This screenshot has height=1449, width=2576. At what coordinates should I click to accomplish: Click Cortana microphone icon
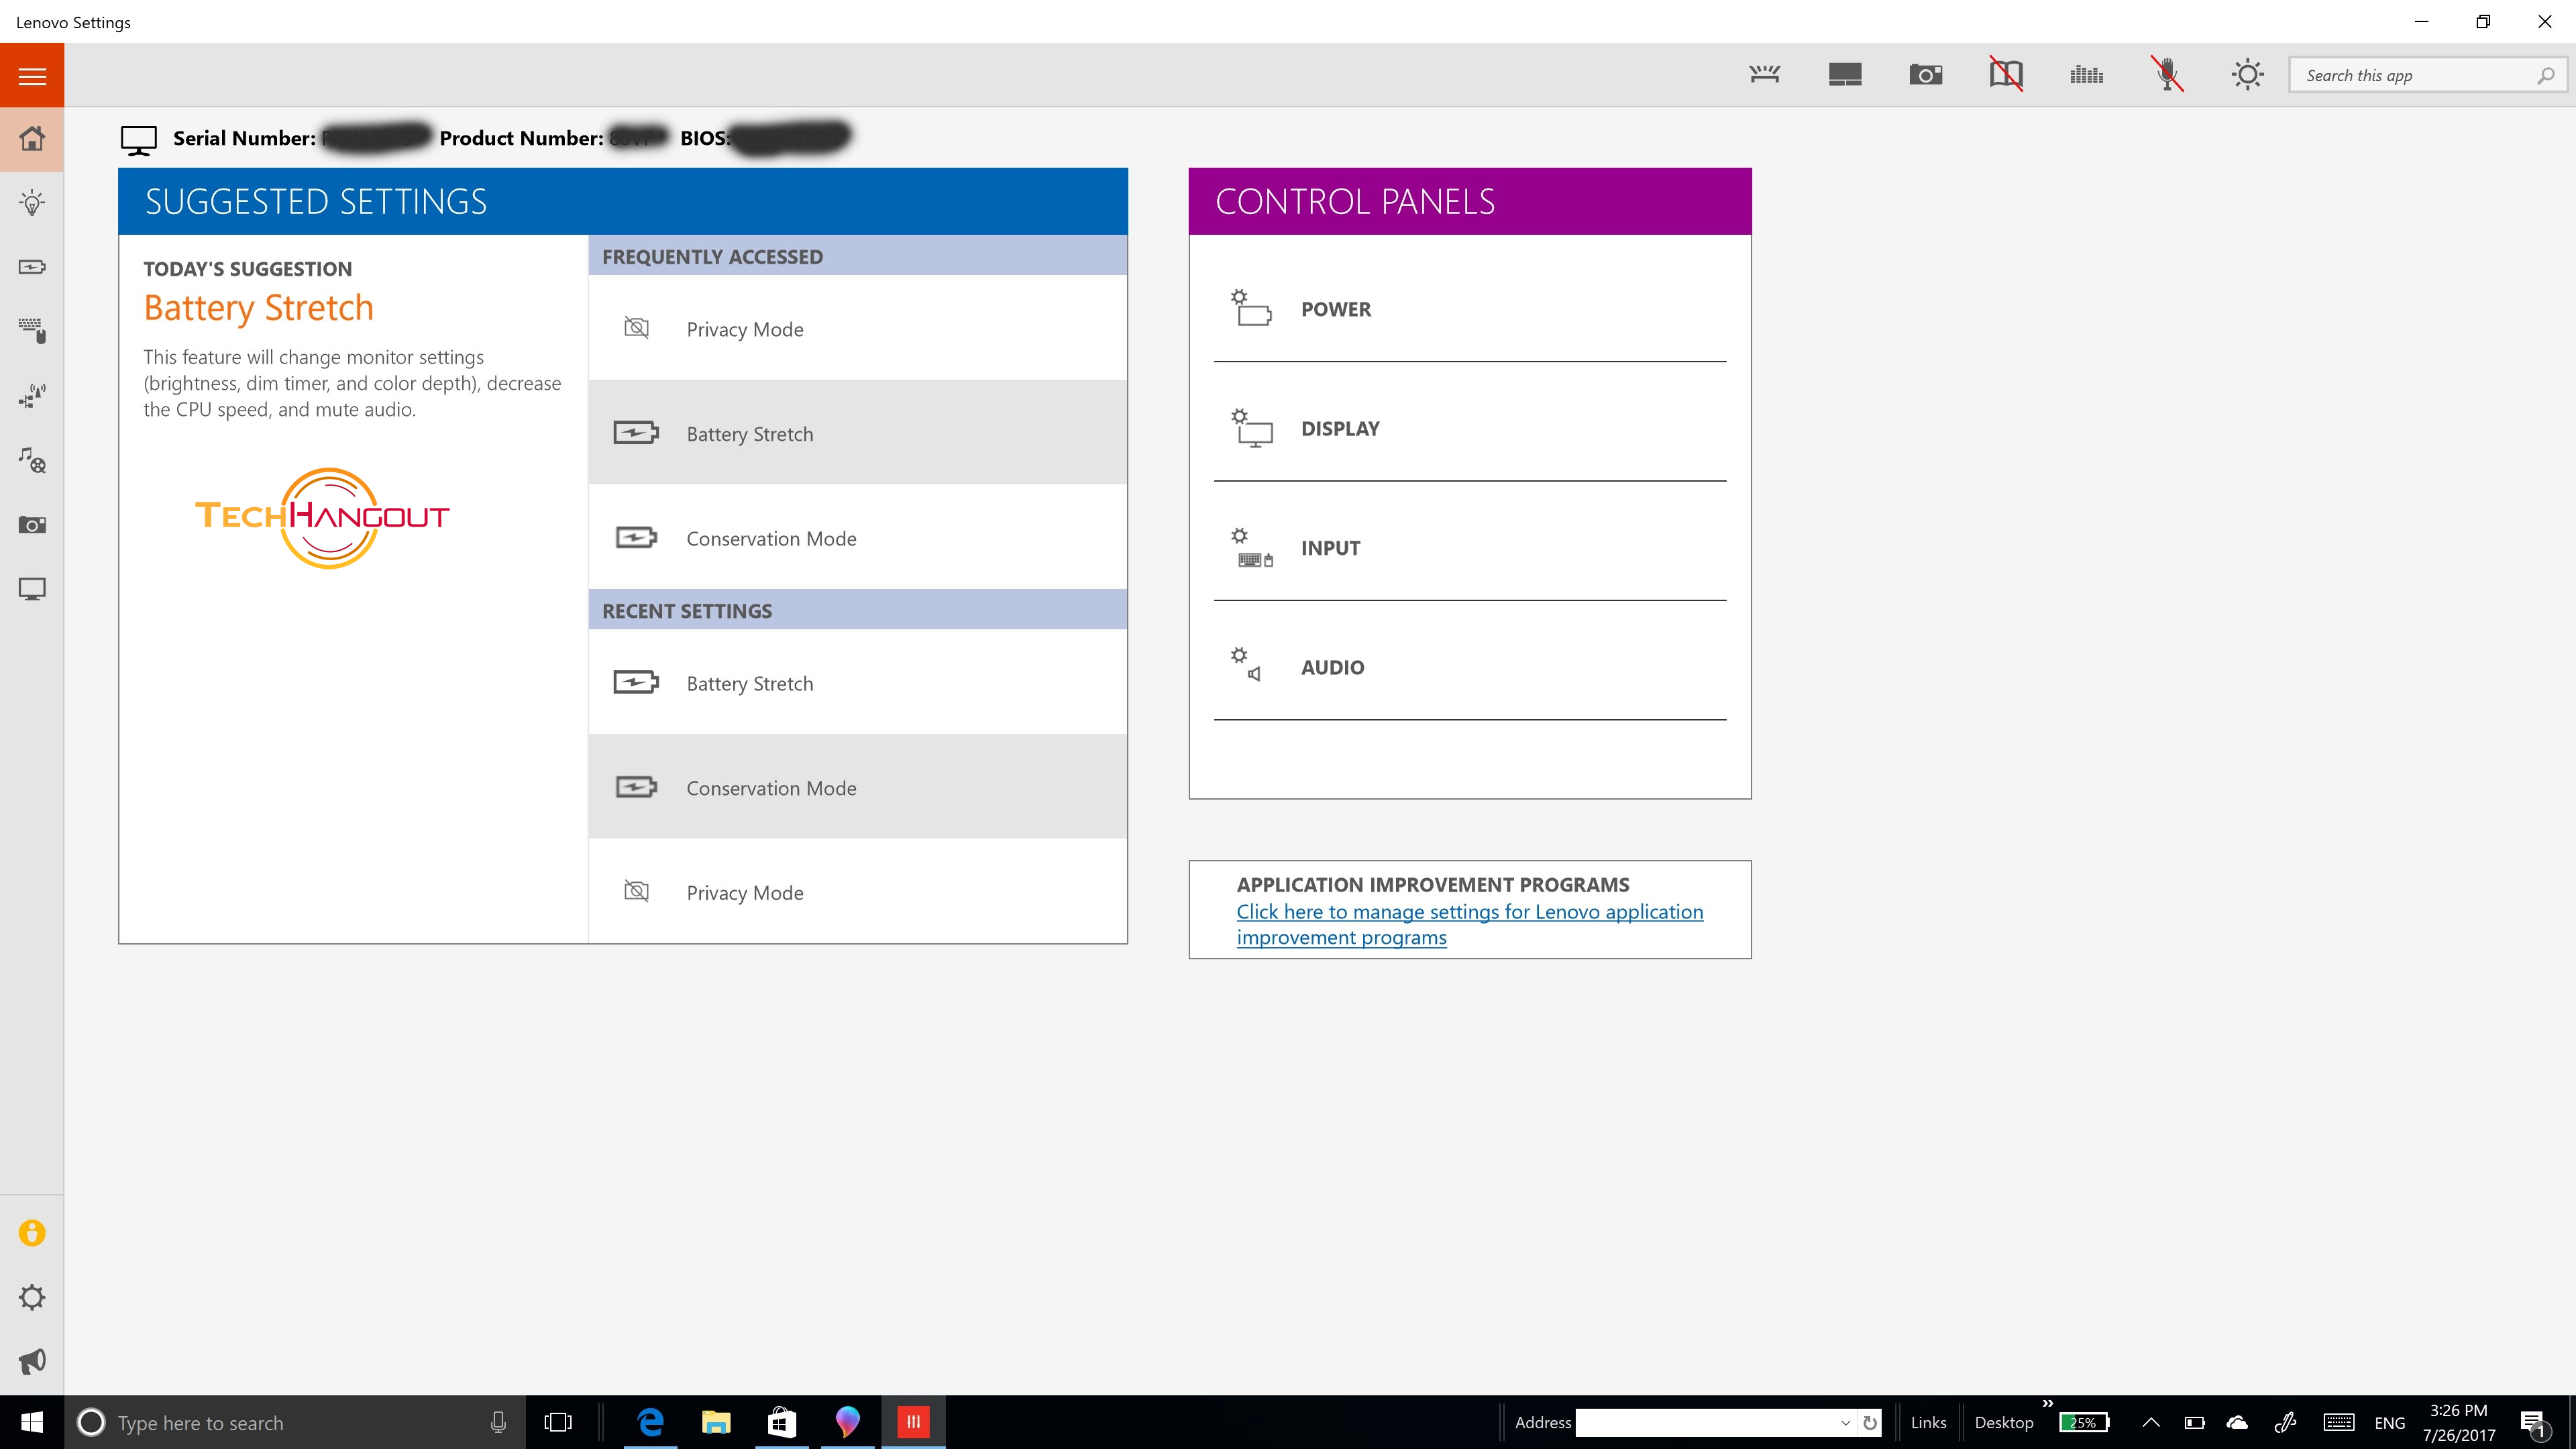(x=497, y=1422)
